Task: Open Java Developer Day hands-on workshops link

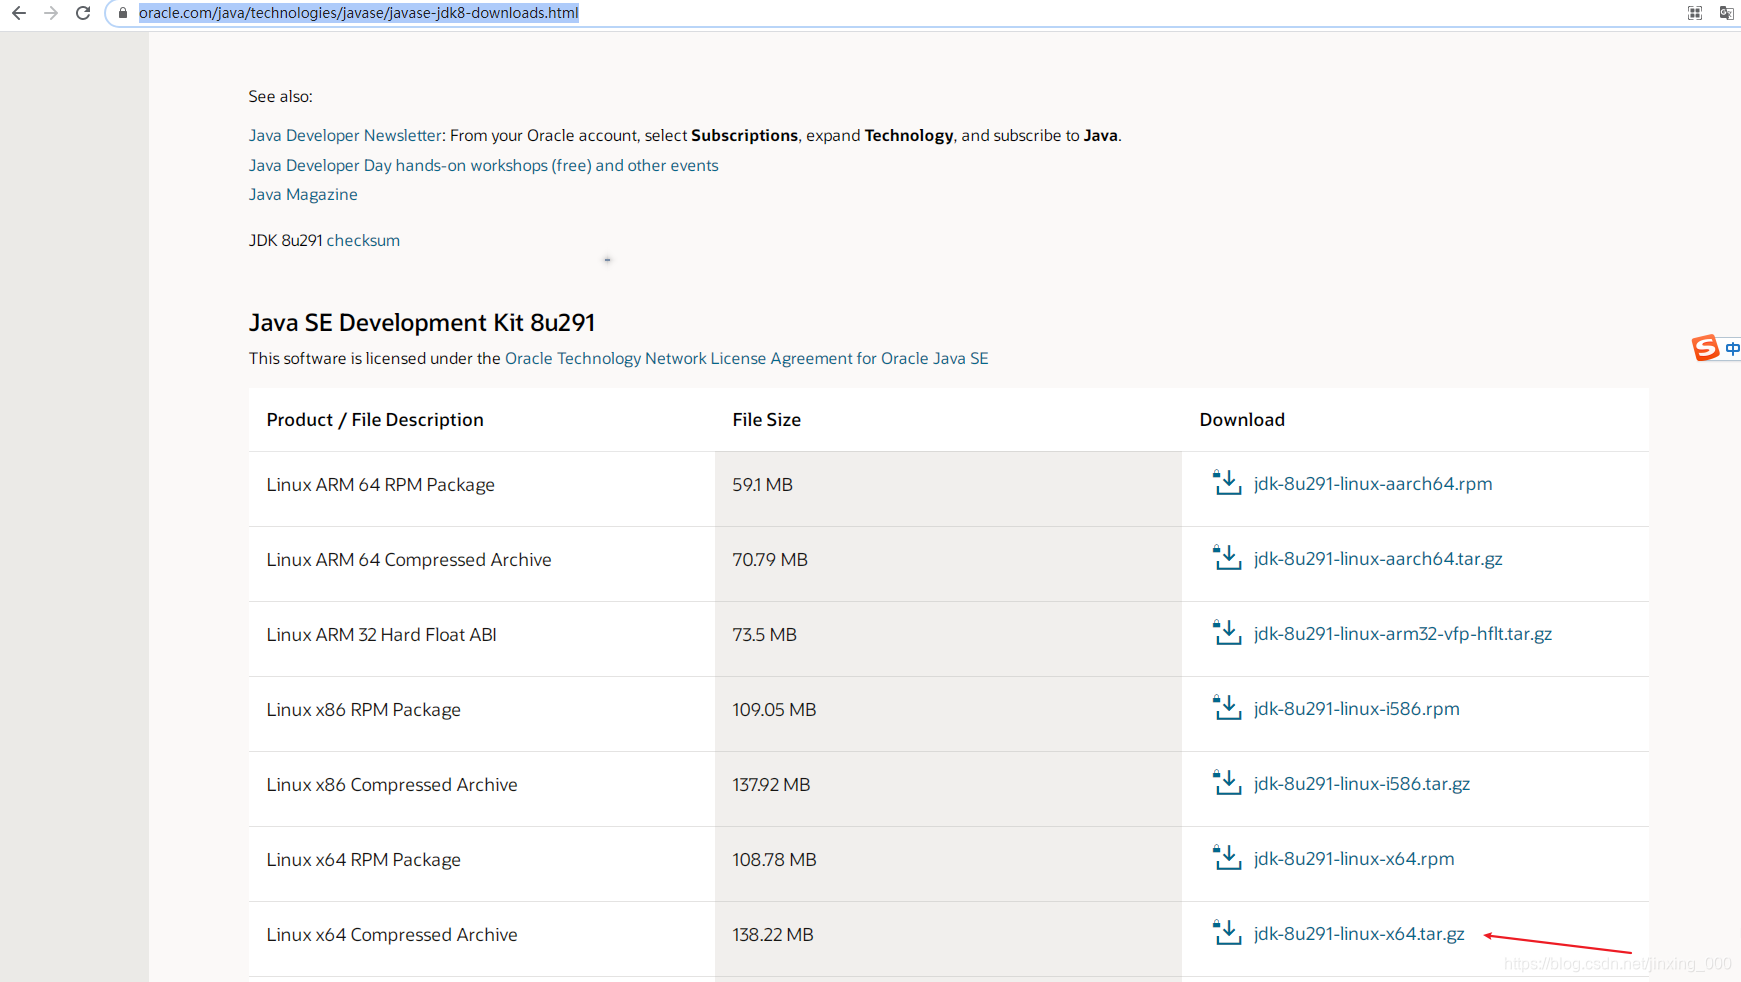Action: [483, 165]
